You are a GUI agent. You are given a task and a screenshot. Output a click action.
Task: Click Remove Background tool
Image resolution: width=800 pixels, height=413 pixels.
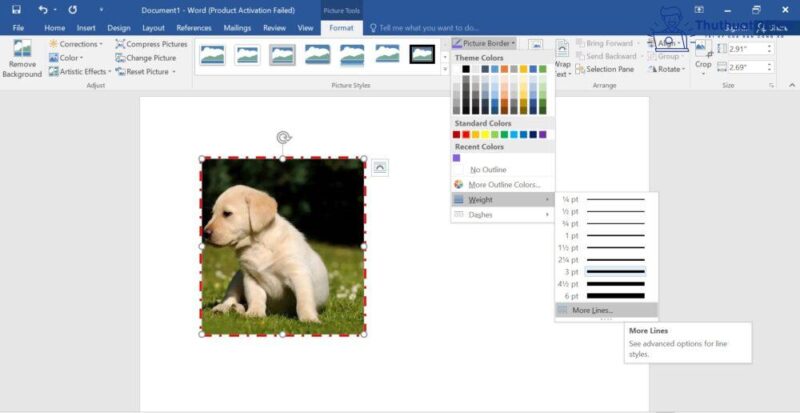(22, 58)
